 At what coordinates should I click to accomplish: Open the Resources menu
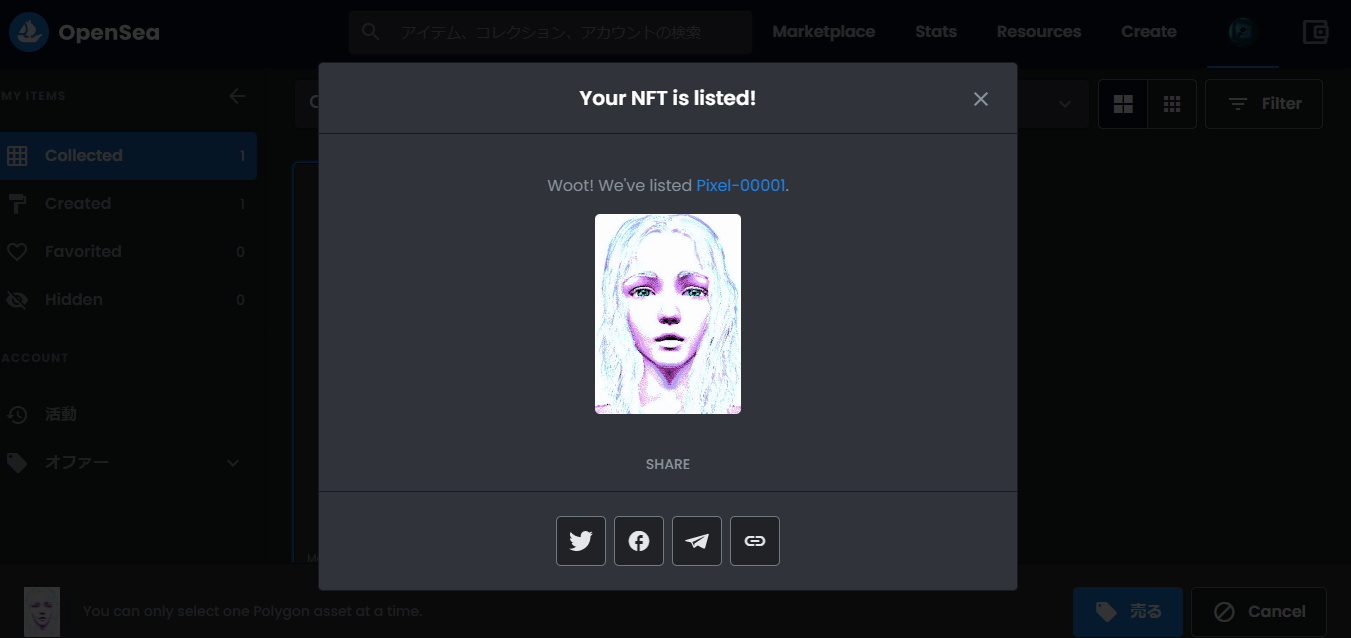pyautogui.click(x=1039, y=32)
